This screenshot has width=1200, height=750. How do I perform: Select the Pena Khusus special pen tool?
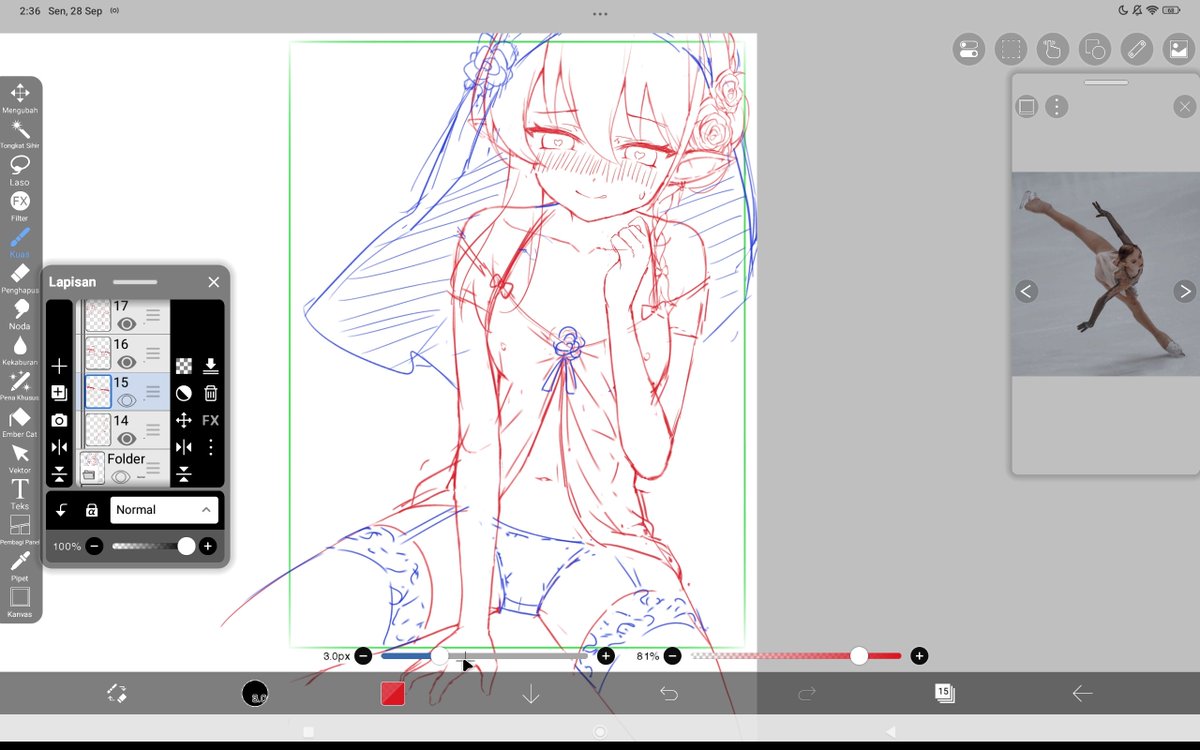(20, 386)
